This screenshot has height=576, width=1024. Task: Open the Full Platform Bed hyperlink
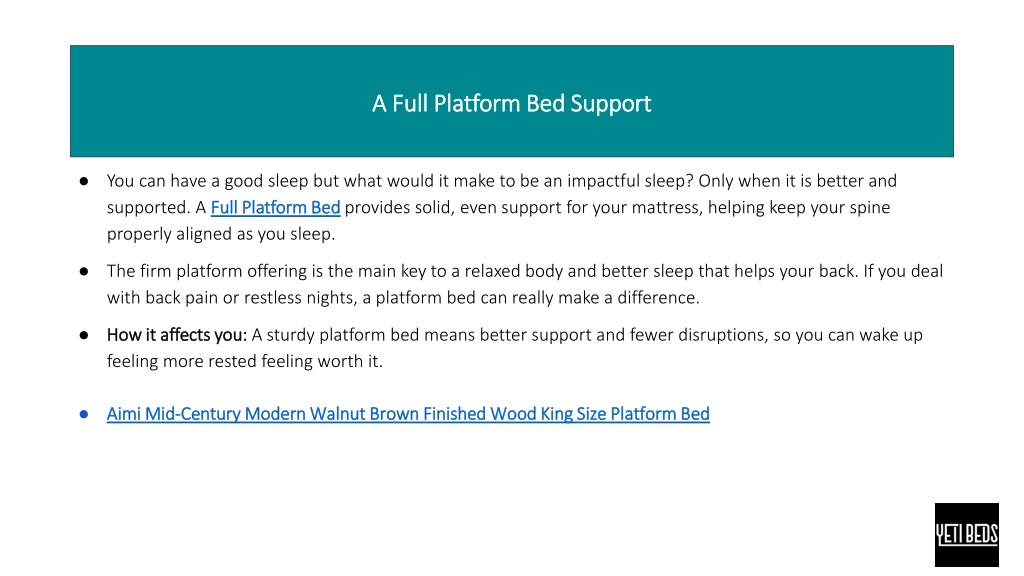[x=275, y=208]
